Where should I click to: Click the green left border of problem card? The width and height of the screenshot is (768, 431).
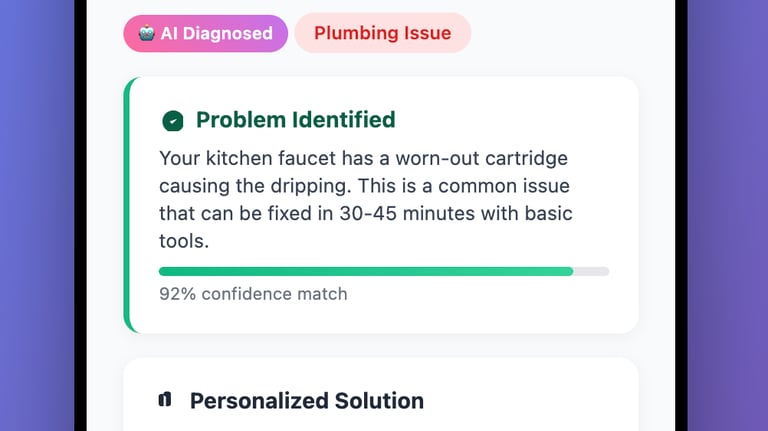click(127, 205)
